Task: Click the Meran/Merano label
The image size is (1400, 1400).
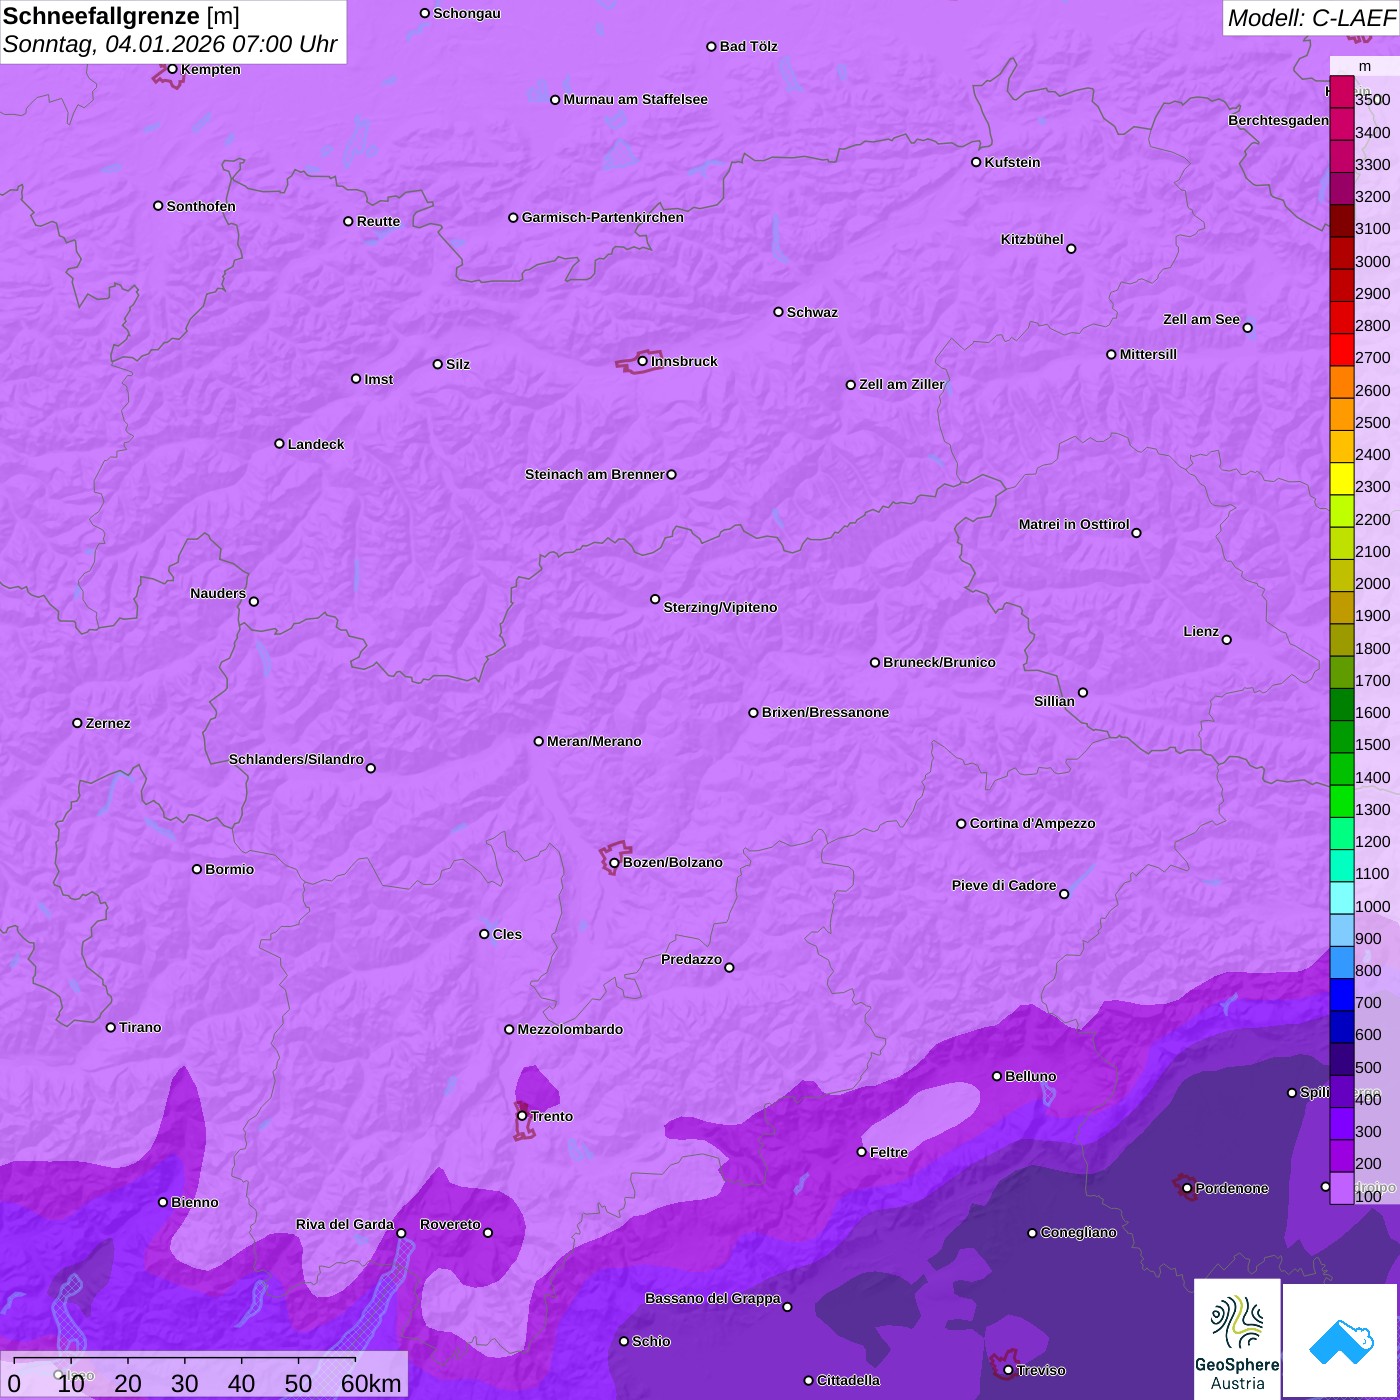Action: (x=594, y=741)
